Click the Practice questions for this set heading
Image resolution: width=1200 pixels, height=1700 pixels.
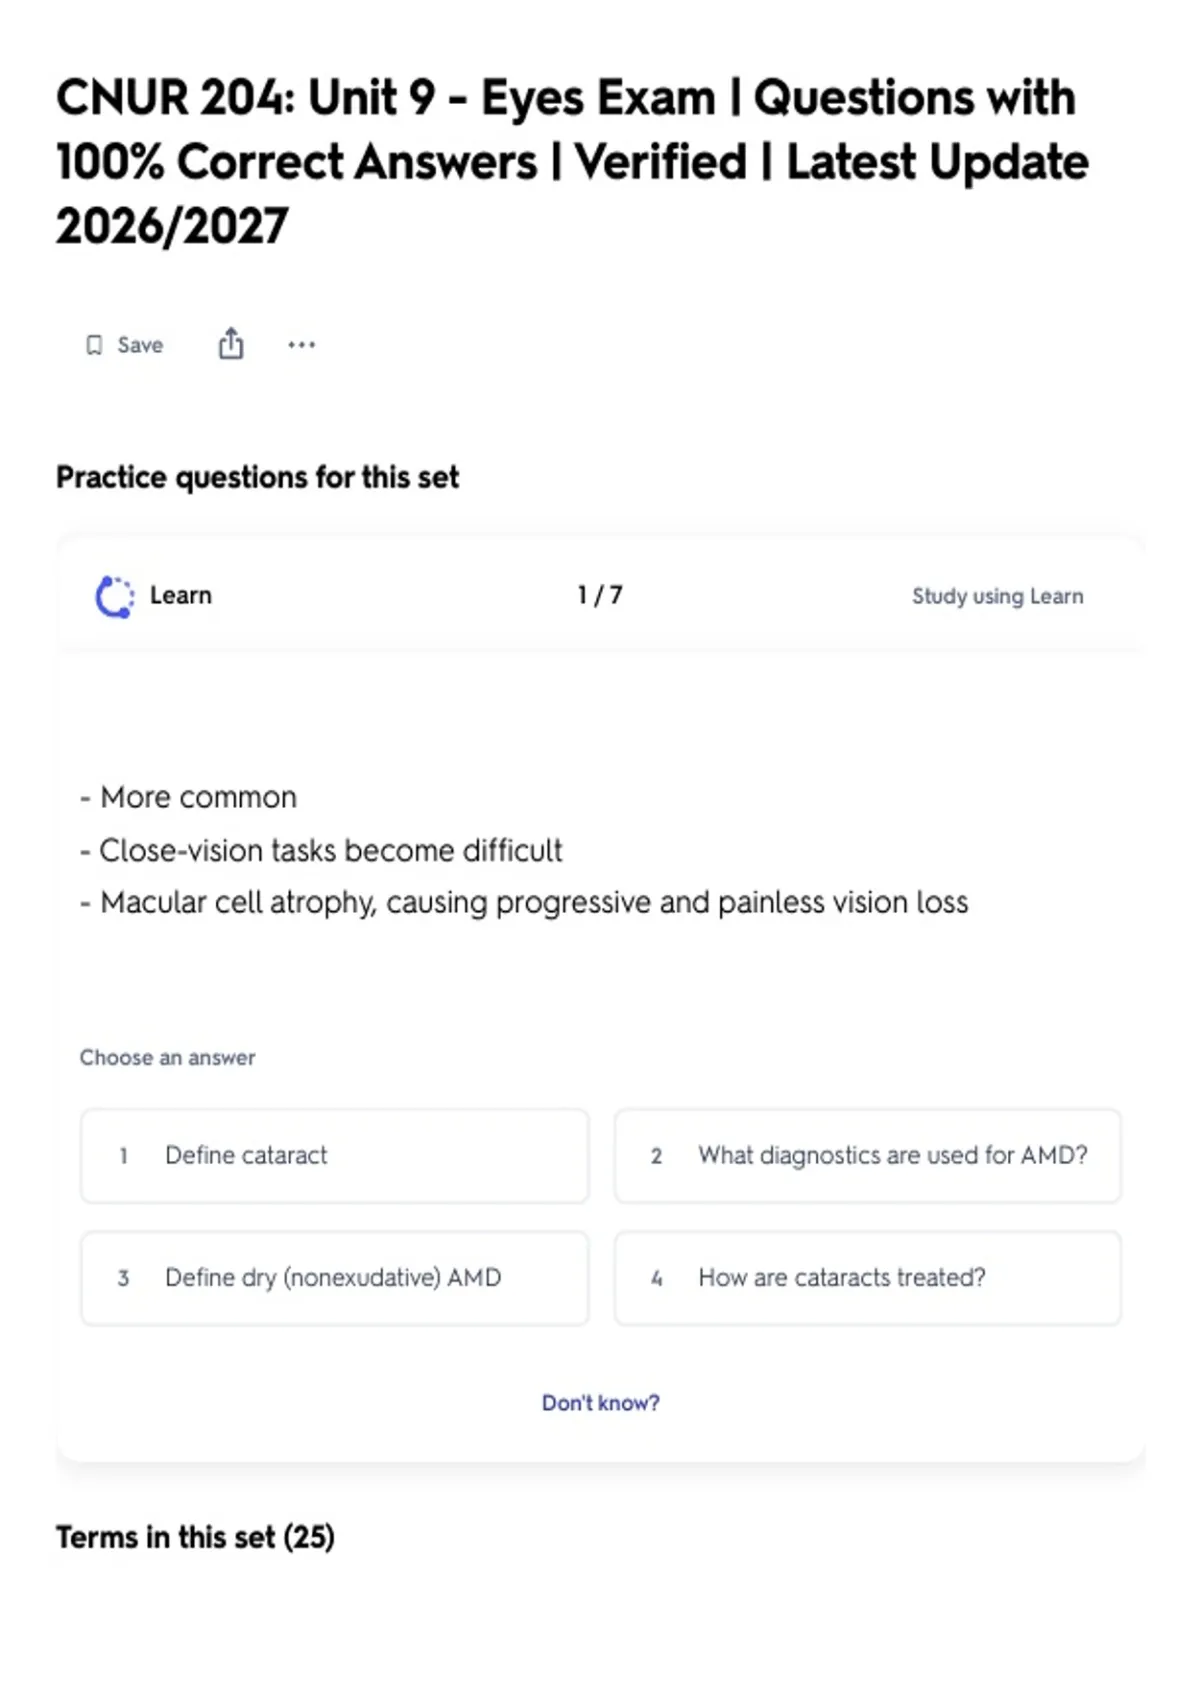coord(257,477)
